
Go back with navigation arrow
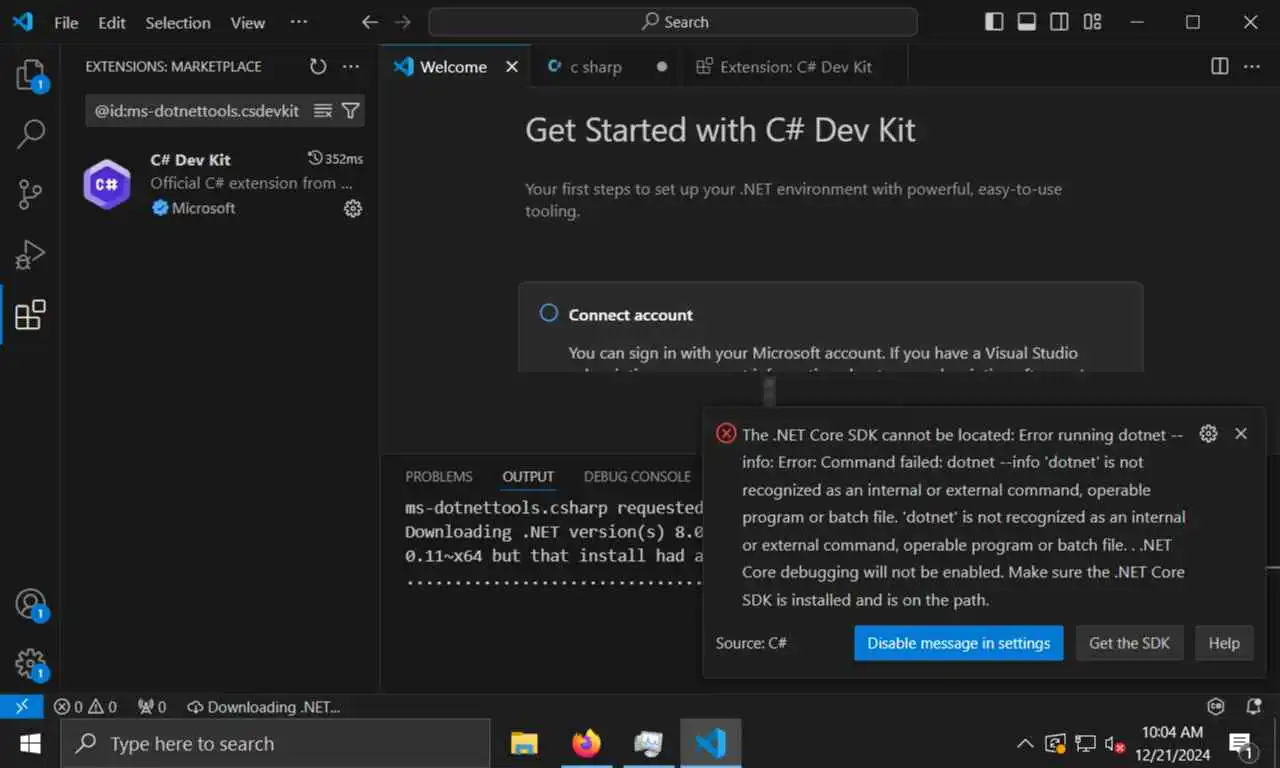click(x=370, y=22)
